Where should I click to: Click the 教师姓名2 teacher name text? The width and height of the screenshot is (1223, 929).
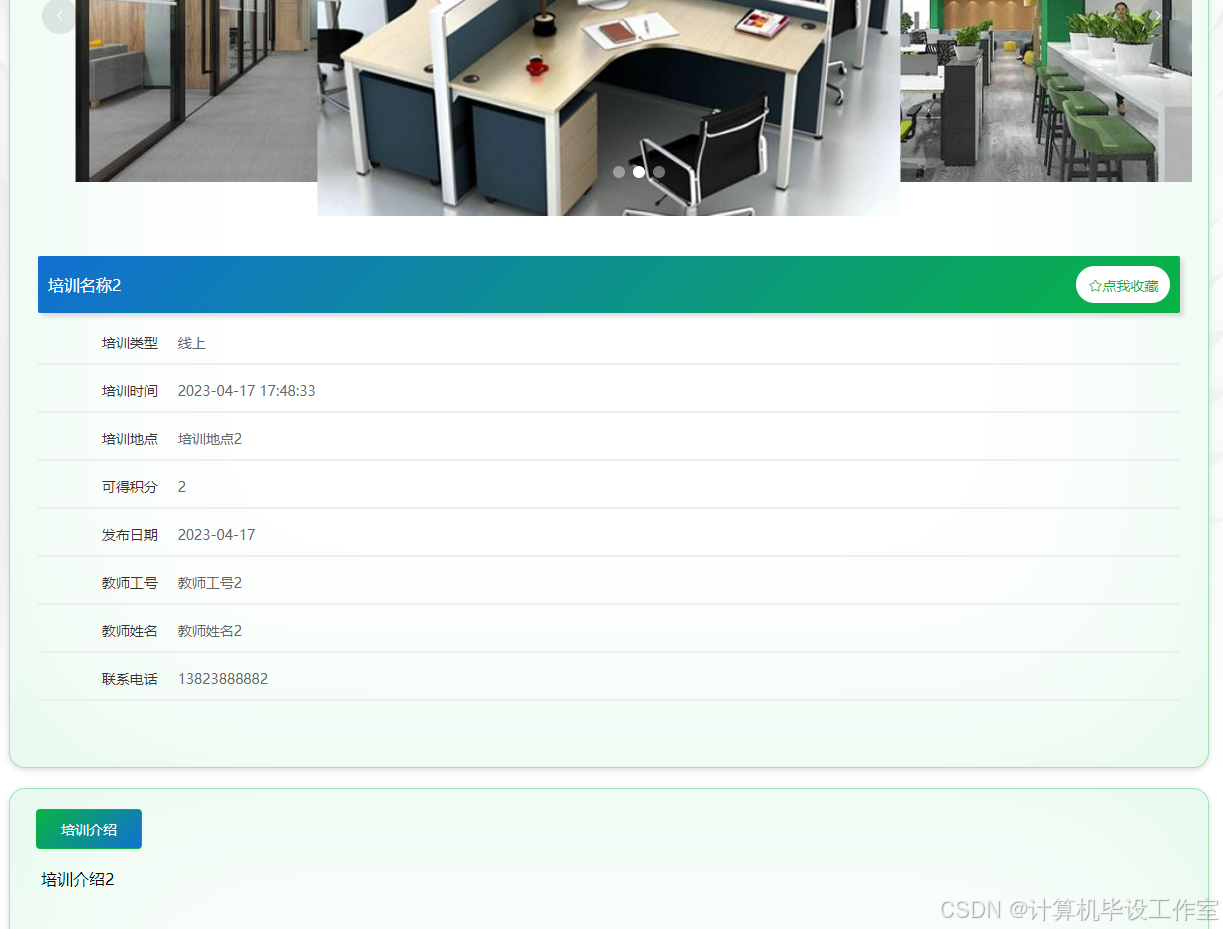pyautogui.click(x=210, y=630)
